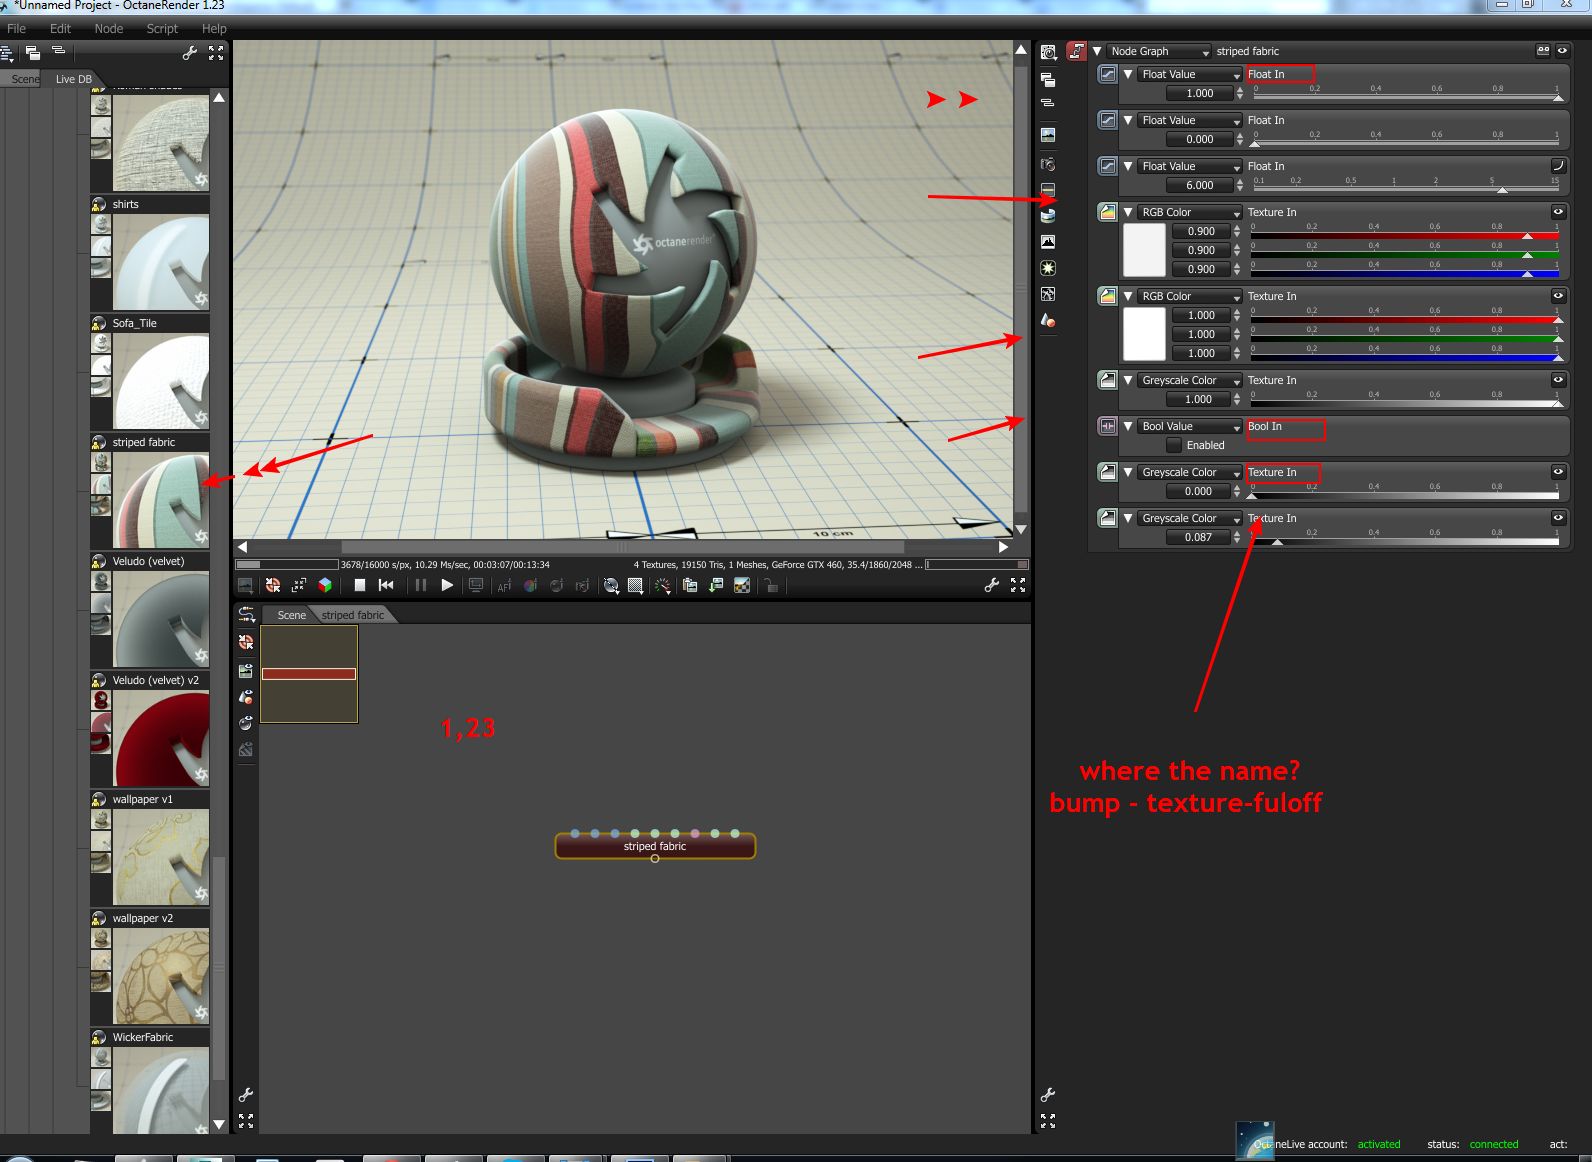This screenshot has height=1162, width=1592.
Task: Select the imager icon in inspector sidebar
Action: pos(1048,242)
